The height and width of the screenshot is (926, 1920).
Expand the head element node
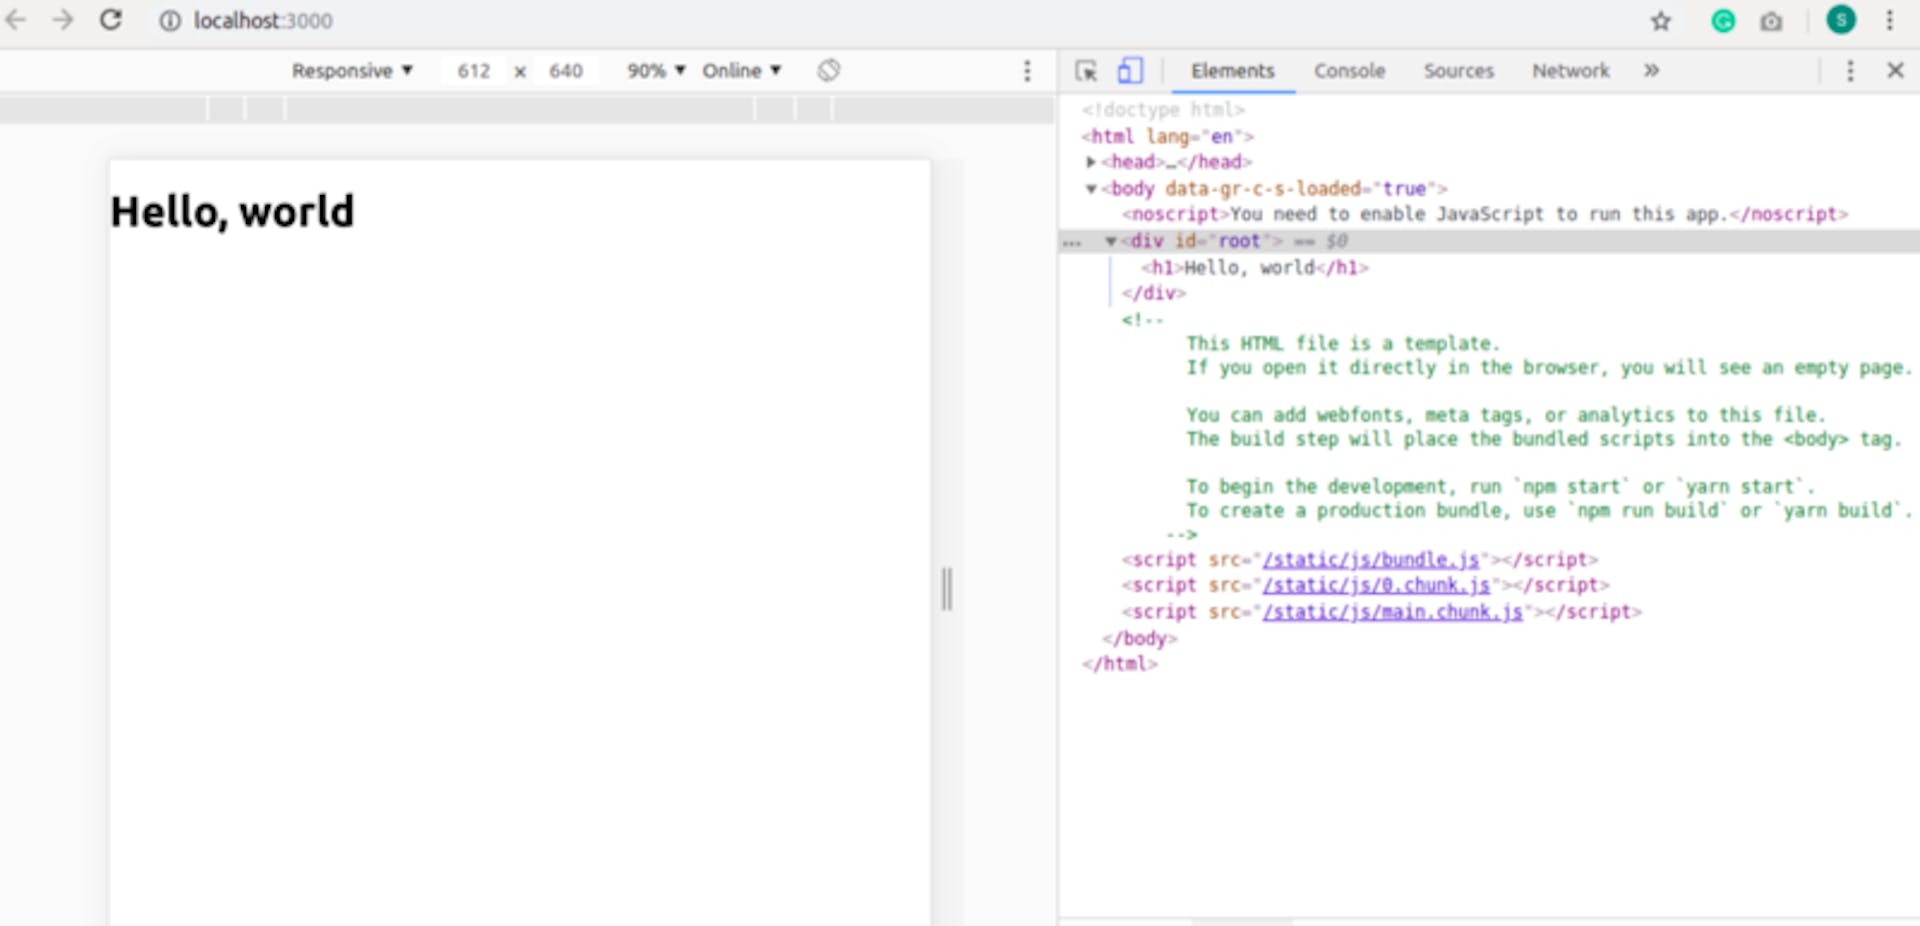tap(1091, 161)
